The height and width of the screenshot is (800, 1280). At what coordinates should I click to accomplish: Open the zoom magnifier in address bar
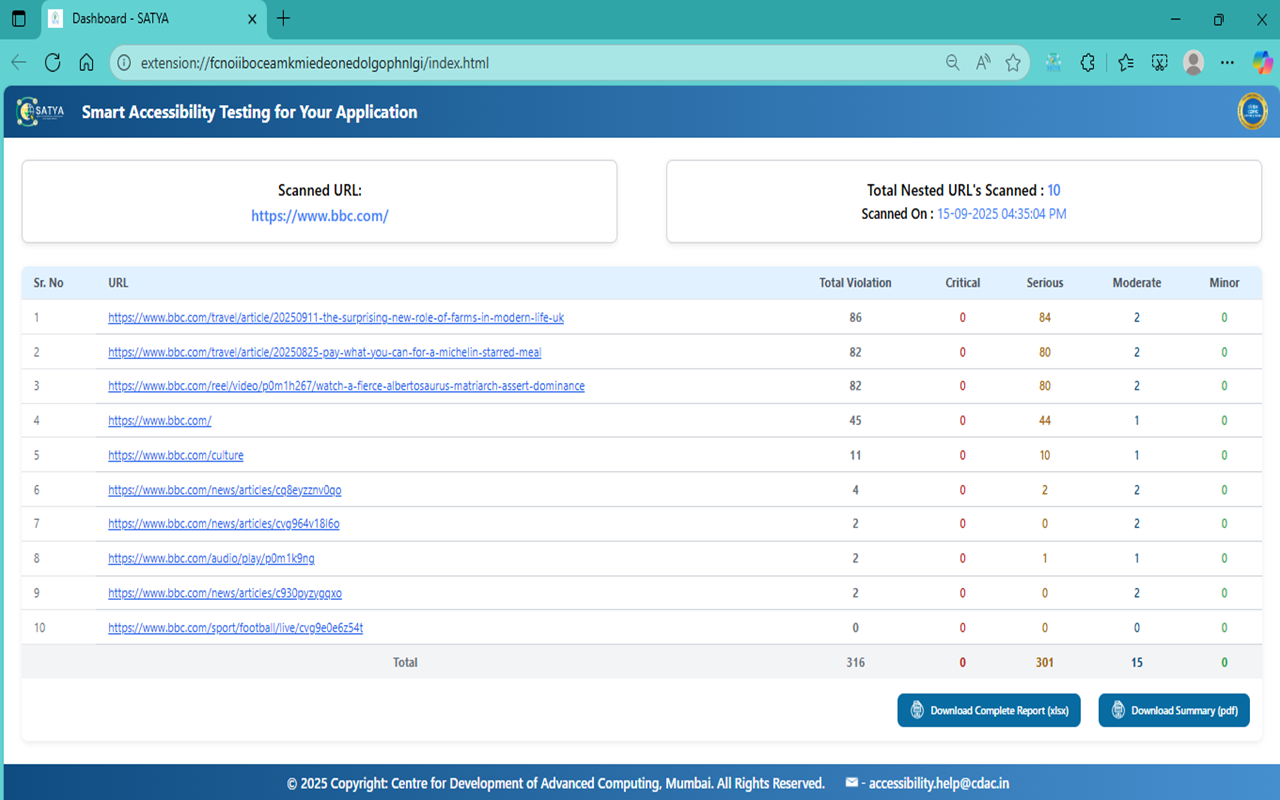(953, 63)
